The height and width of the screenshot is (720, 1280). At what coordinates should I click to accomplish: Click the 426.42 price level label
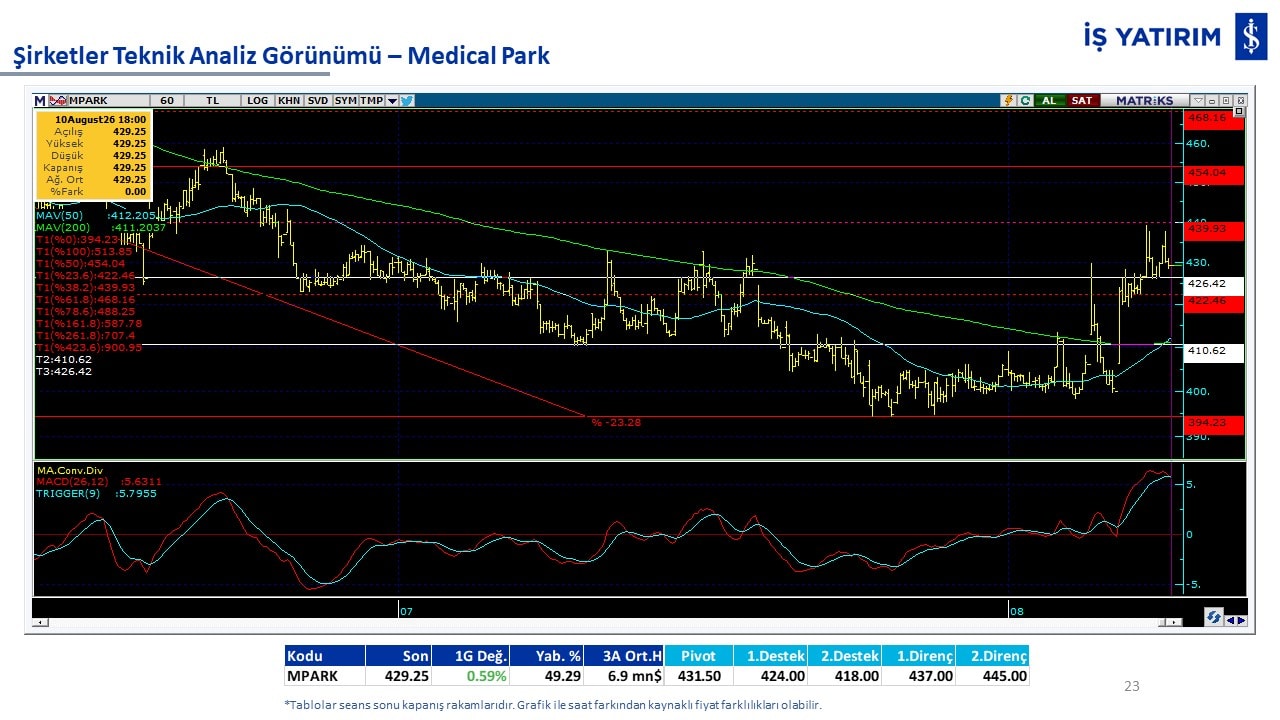1214,284
